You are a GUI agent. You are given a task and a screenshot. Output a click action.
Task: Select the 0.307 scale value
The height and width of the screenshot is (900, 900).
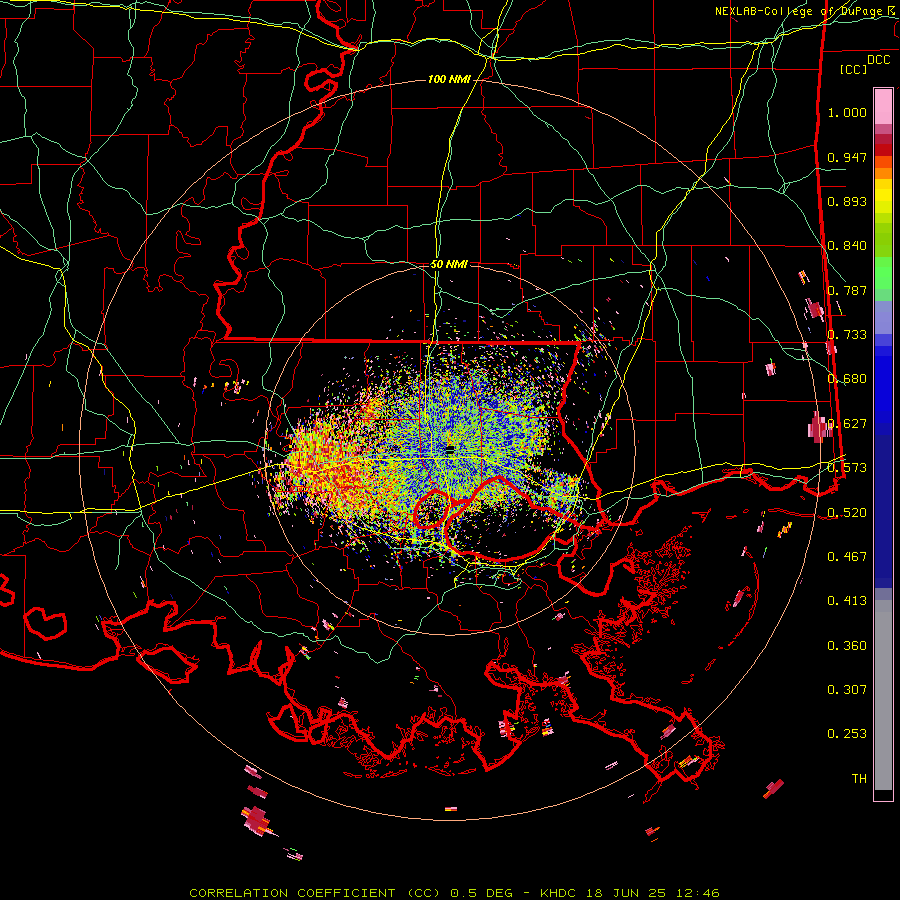tap(847, 690)
